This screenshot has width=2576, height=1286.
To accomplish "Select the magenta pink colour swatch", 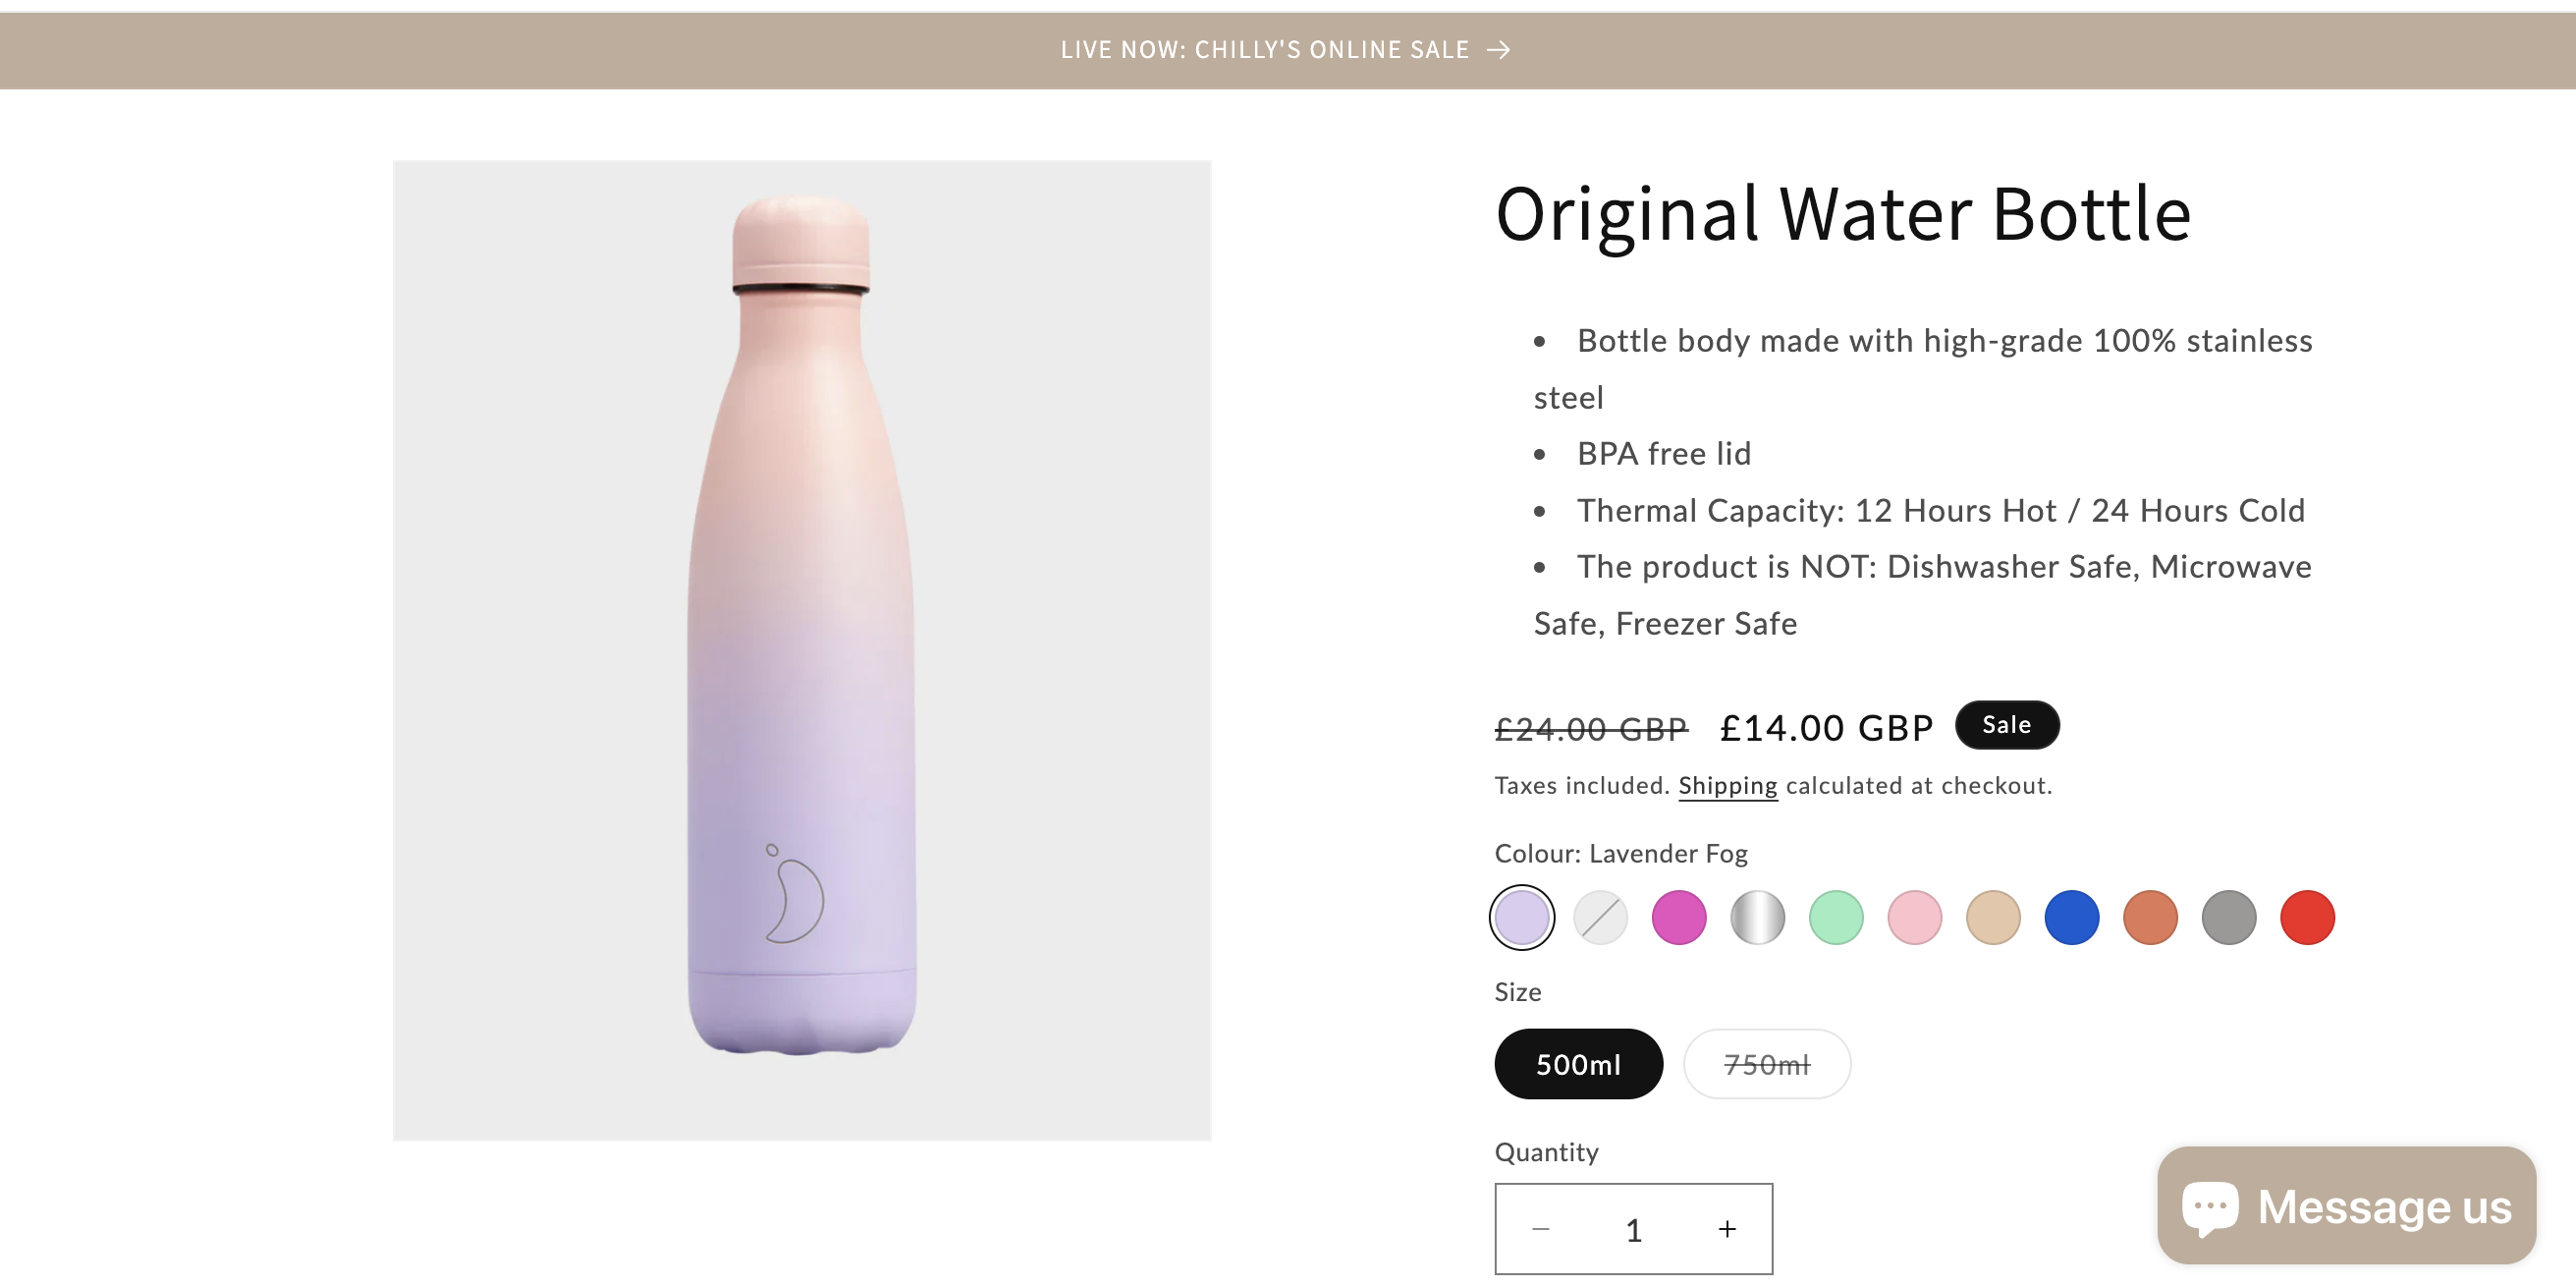I will point(1679,917).
